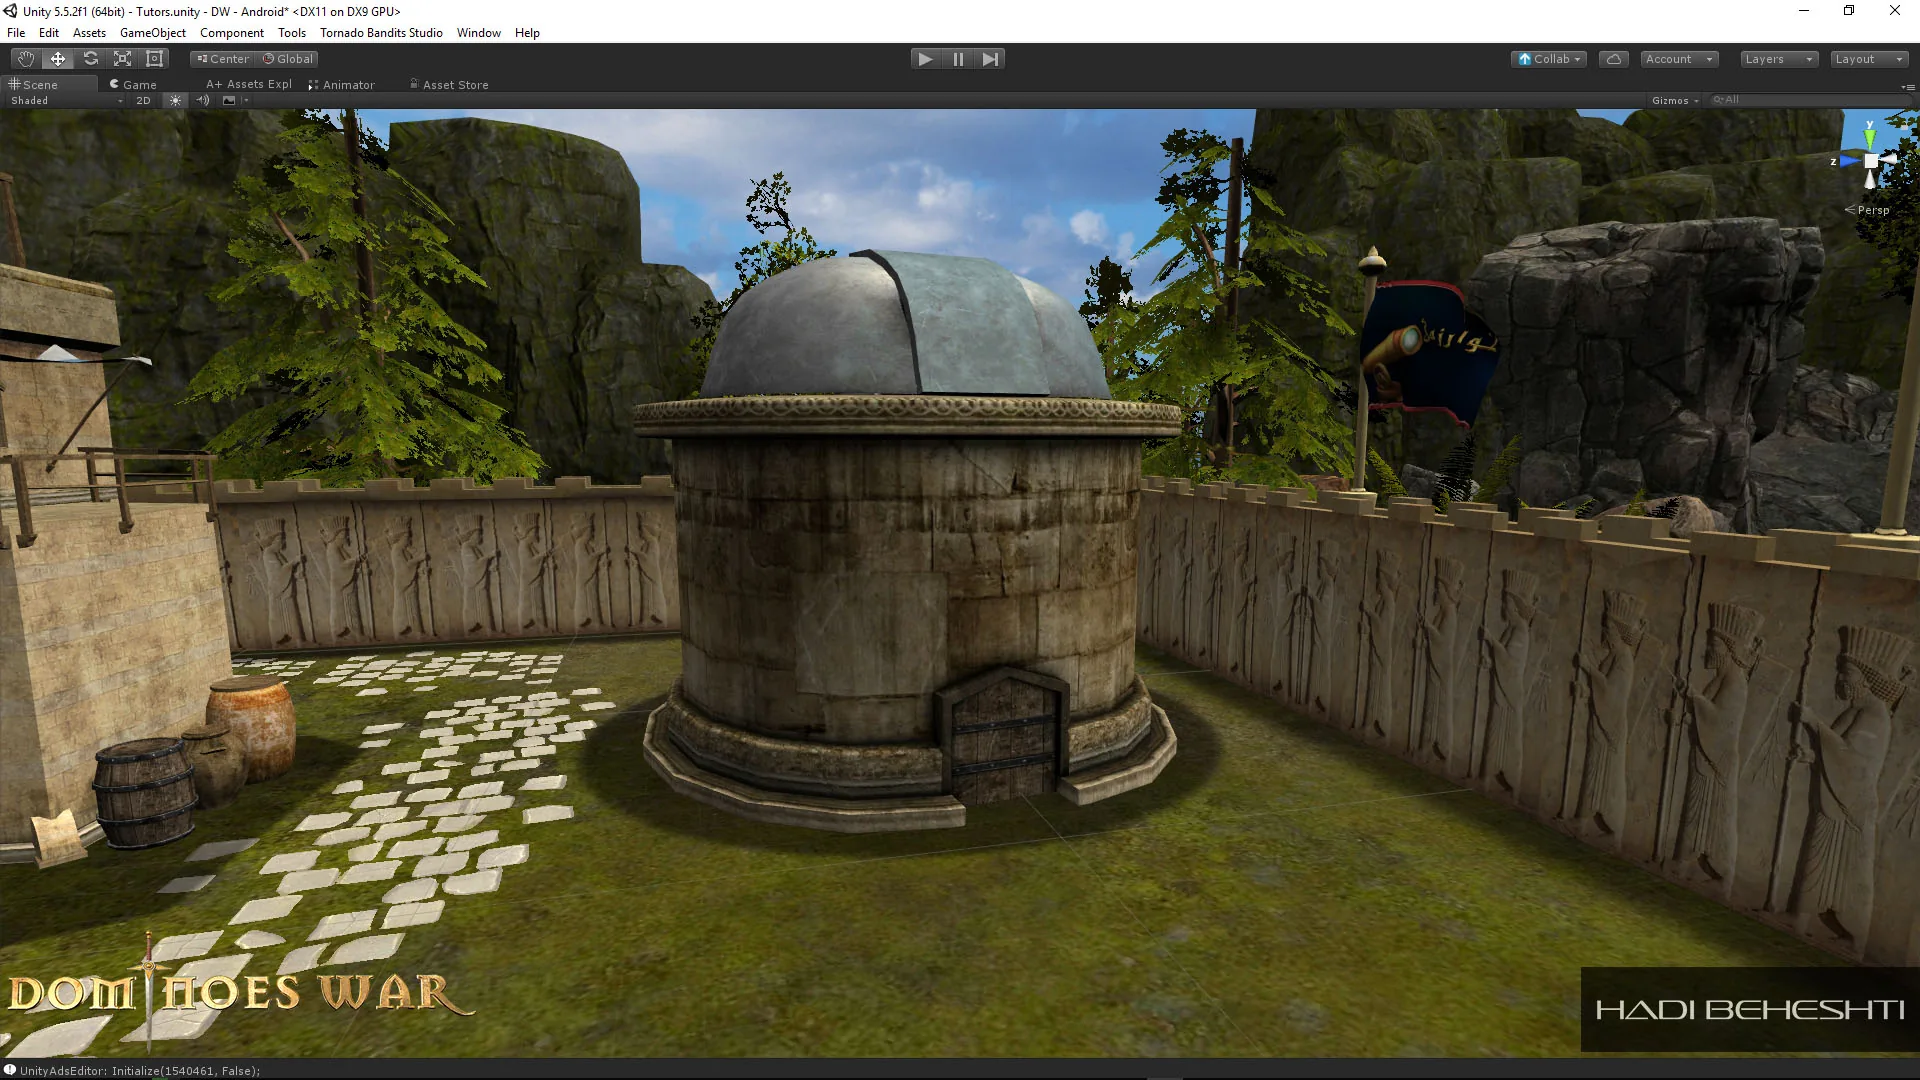1920x1080 pixels.
Task: Open the Tornado Bandits Studio menu
Action: click(x=381, y=33)
